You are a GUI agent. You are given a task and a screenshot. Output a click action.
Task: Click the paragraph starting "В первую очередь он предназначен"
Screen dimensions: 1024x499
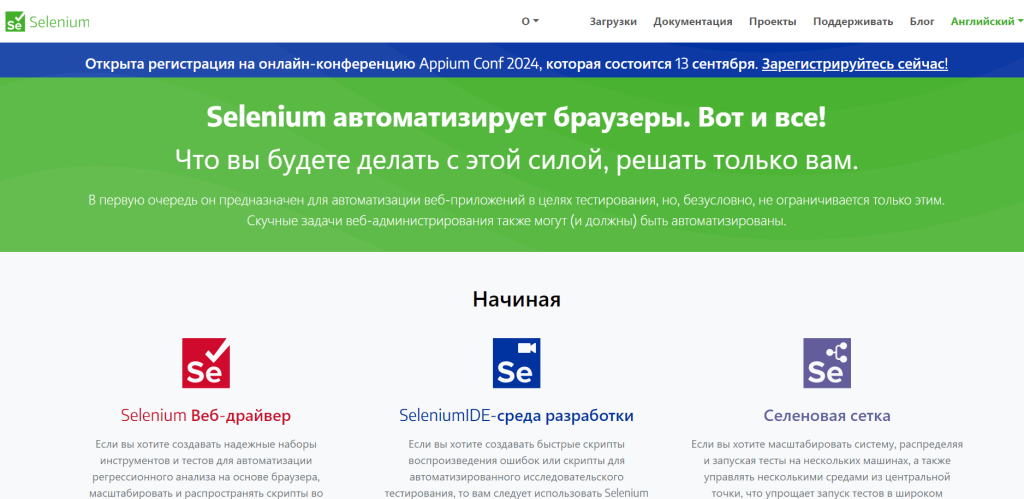517,199
